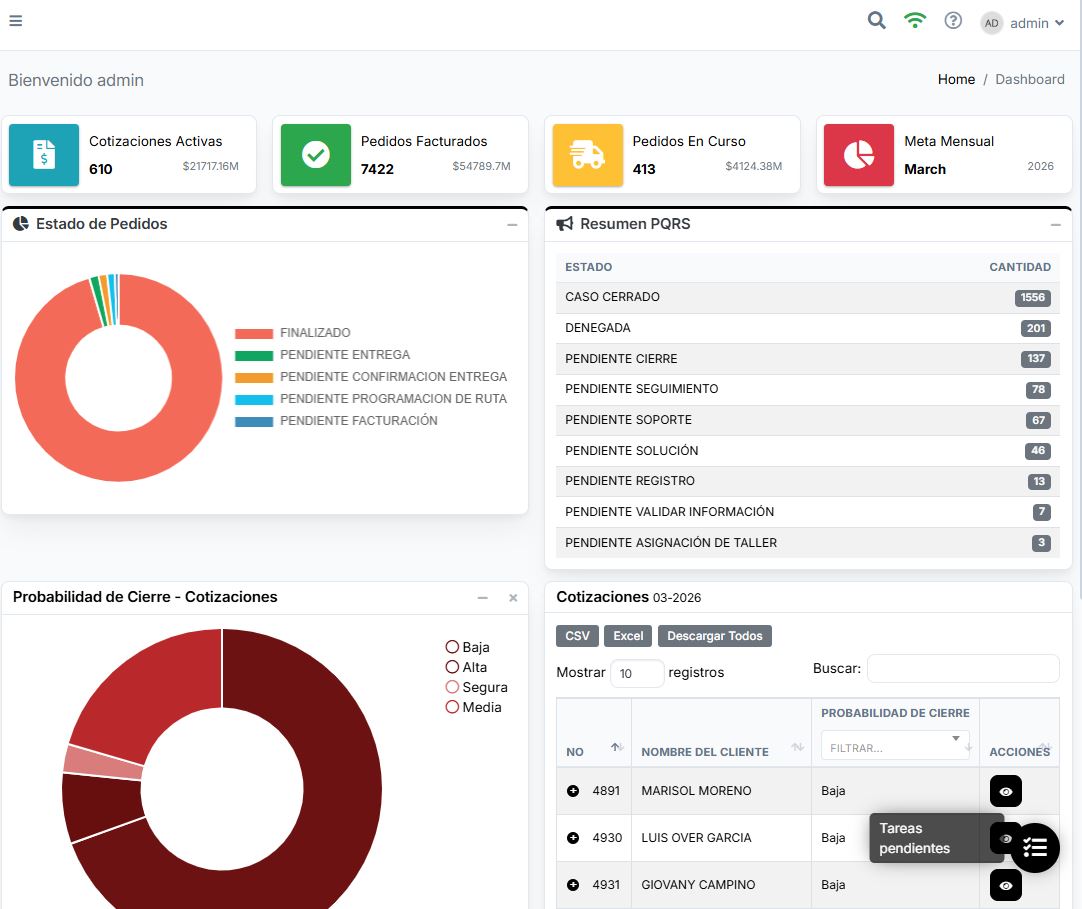
Task: Open help via the question mark icon
Action: pos(953,20)
